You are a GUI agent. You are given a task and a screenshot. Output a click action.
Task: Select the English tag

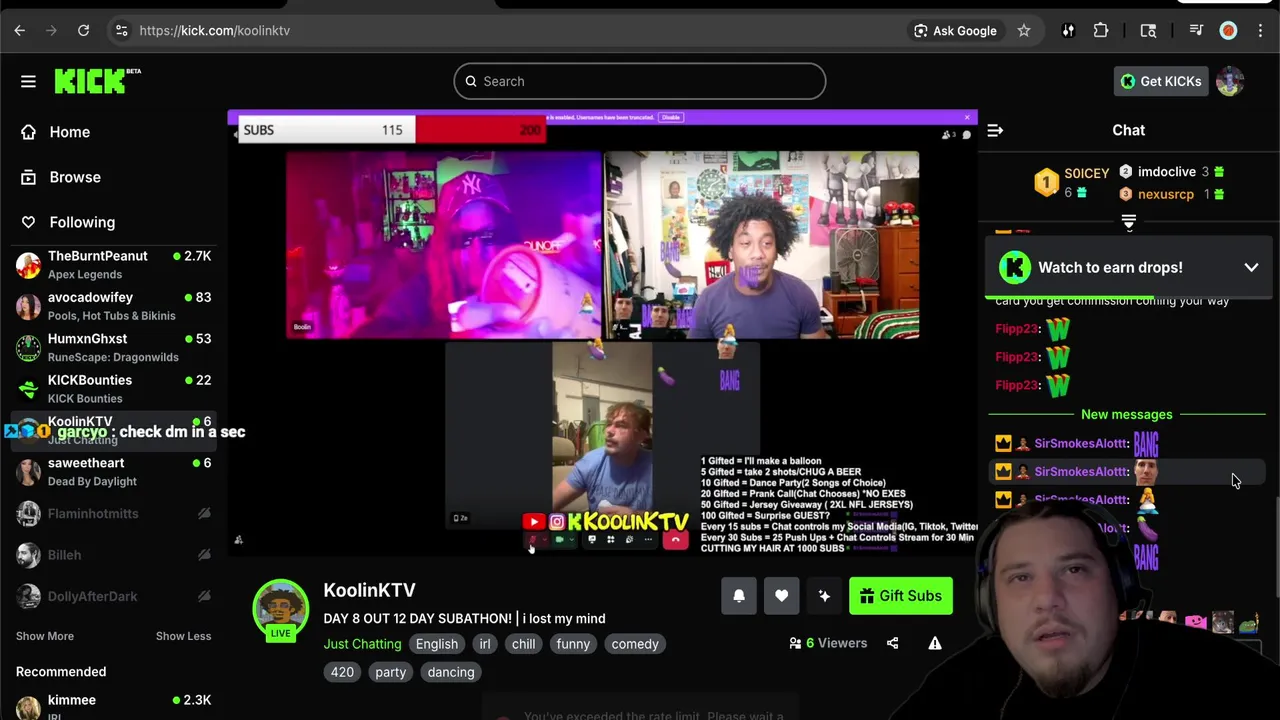[x=437, y=644]
